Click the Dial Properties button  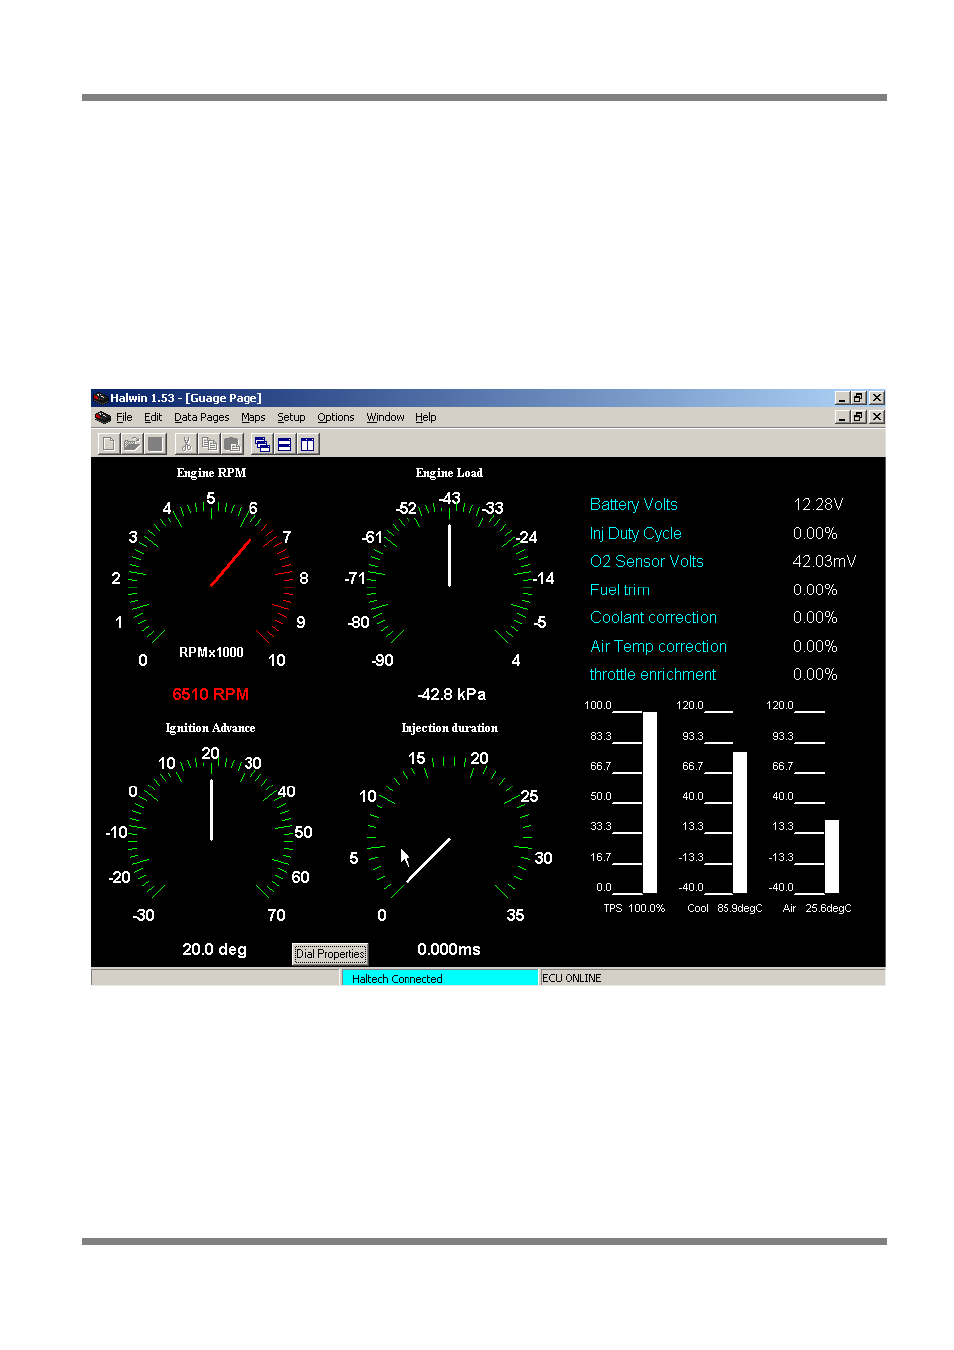click(330, 954)
